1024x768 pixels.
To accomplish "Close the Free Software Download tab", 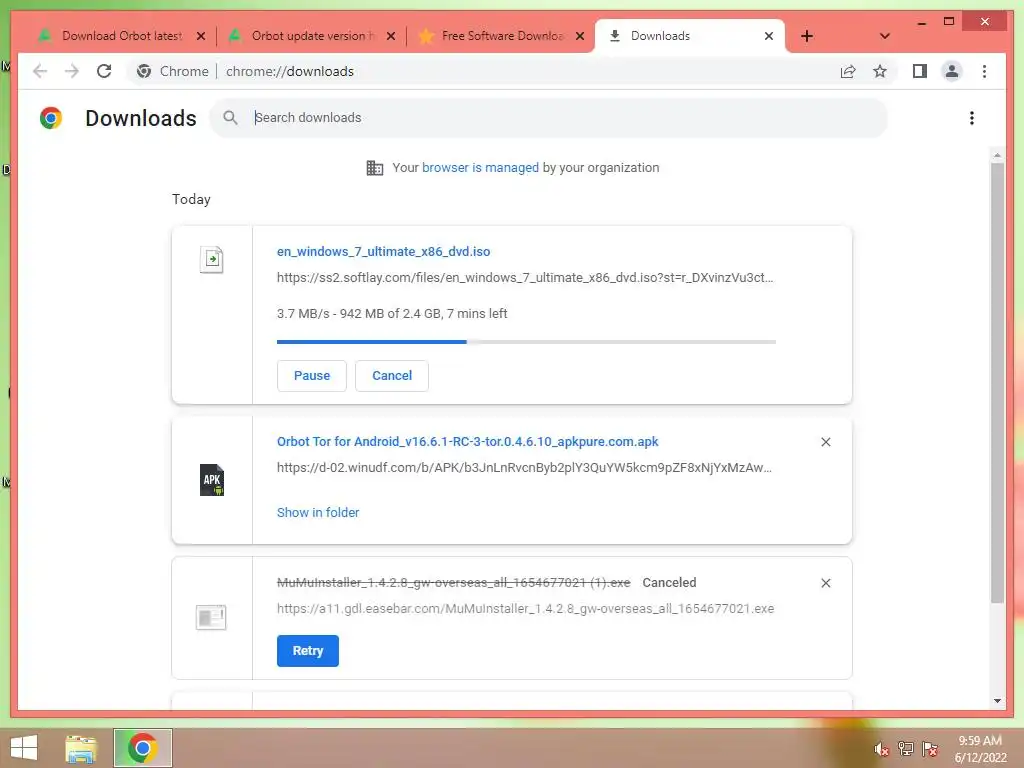I will (579, 36).
